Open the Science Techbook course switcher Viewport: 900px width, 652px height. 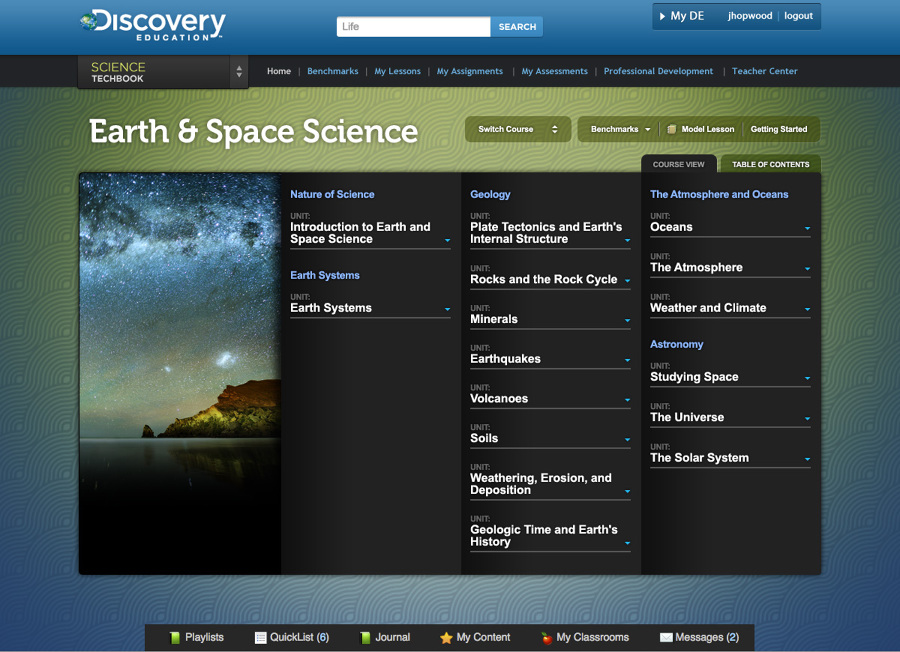tap(238, 71)
